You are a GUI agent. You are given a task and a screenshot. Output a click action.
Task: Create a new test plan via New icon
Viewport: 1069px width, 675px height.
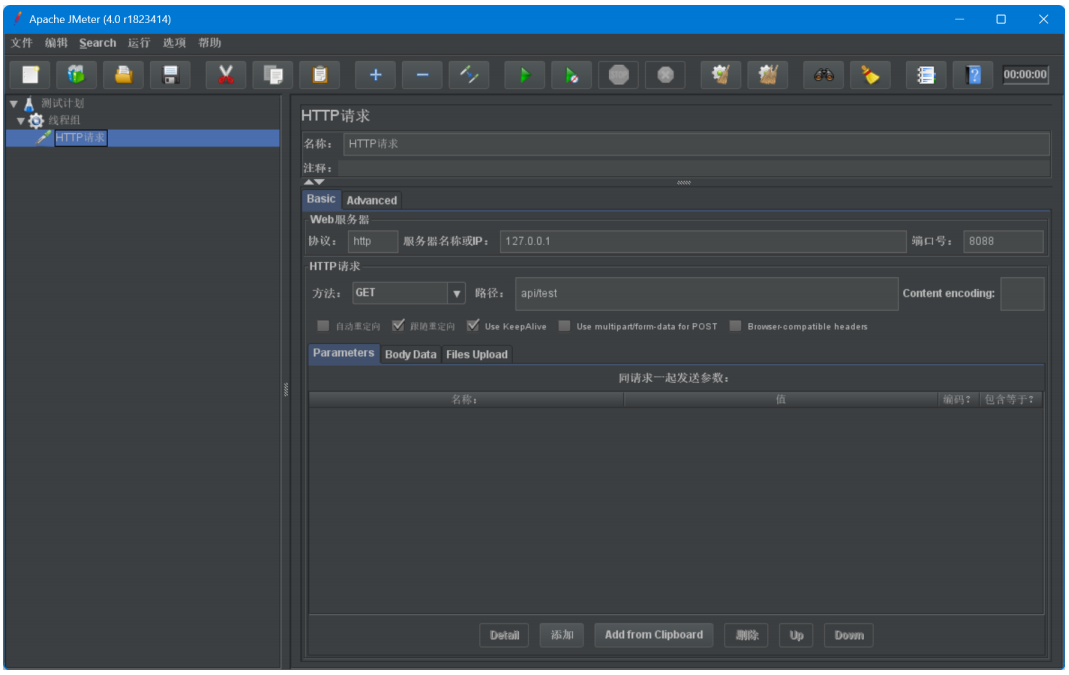30,74
